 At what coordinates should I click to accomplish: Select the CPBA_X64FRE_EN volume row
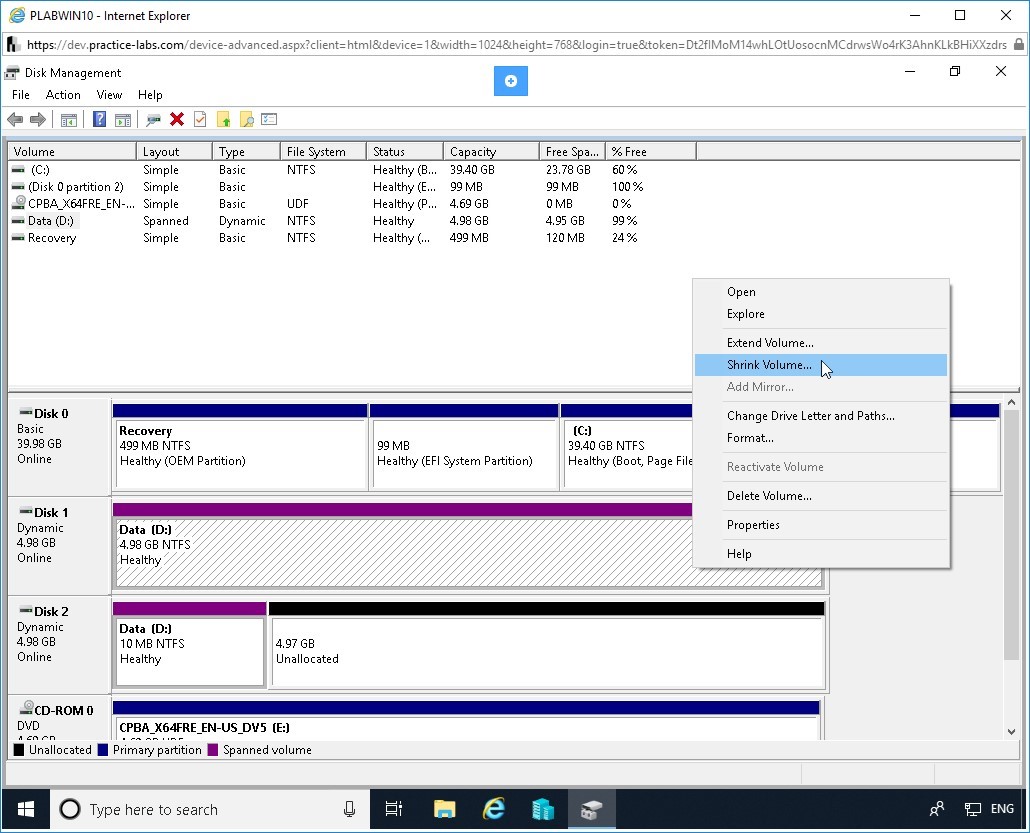[x=353, y=204]
